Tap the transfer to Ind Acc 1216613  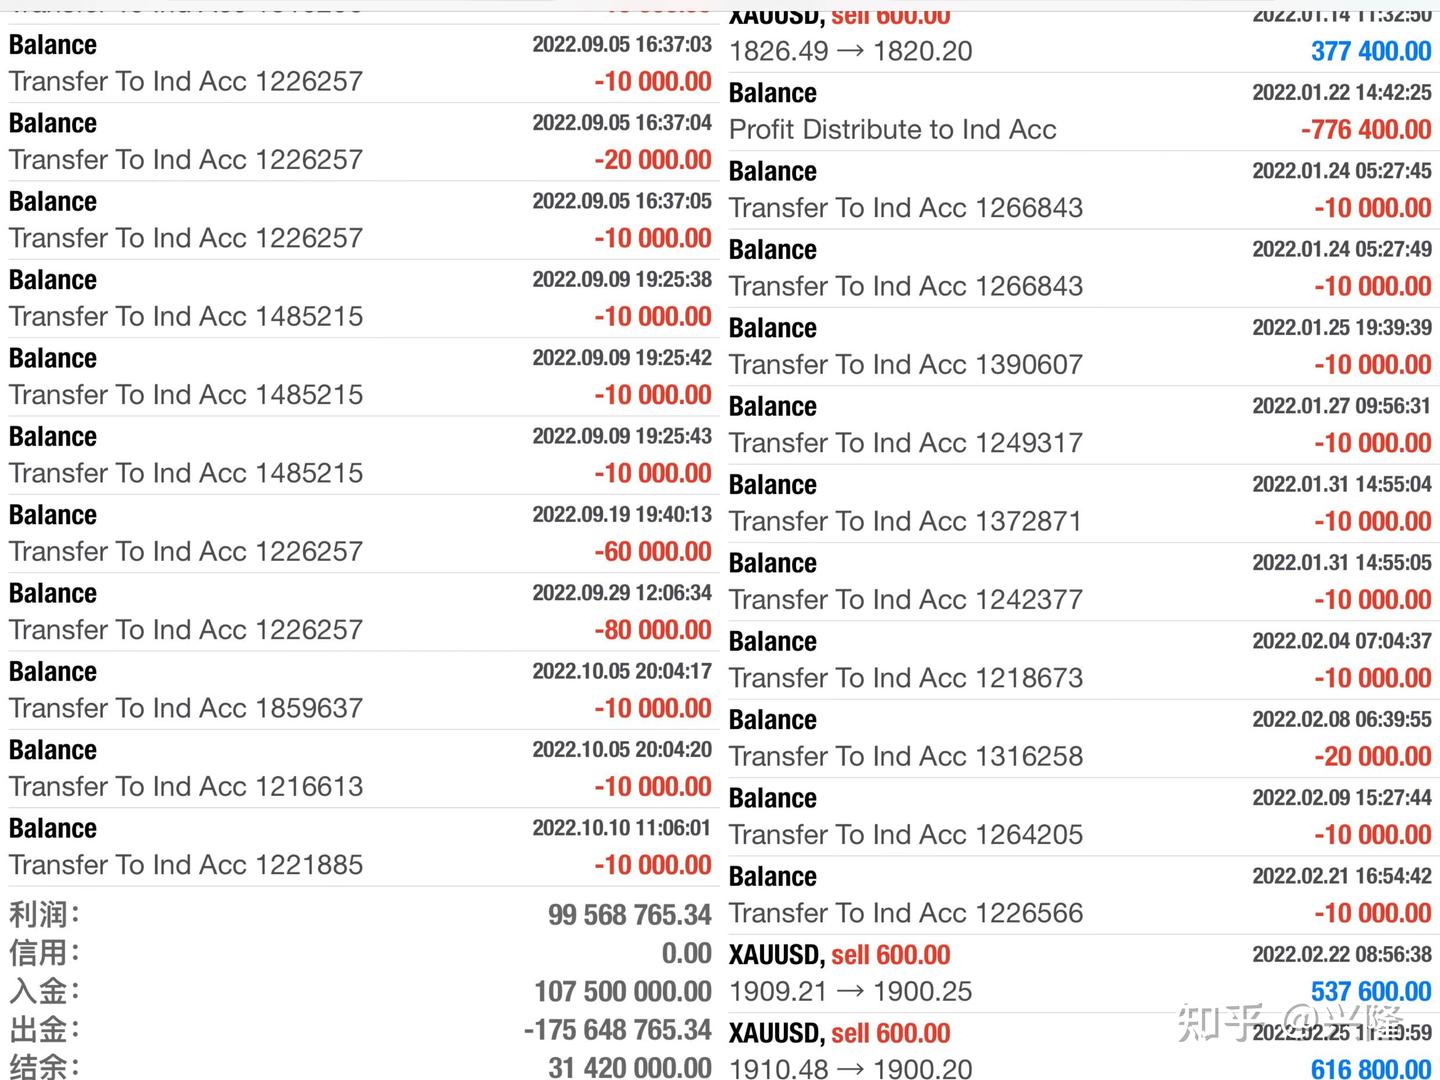[186, 786]
